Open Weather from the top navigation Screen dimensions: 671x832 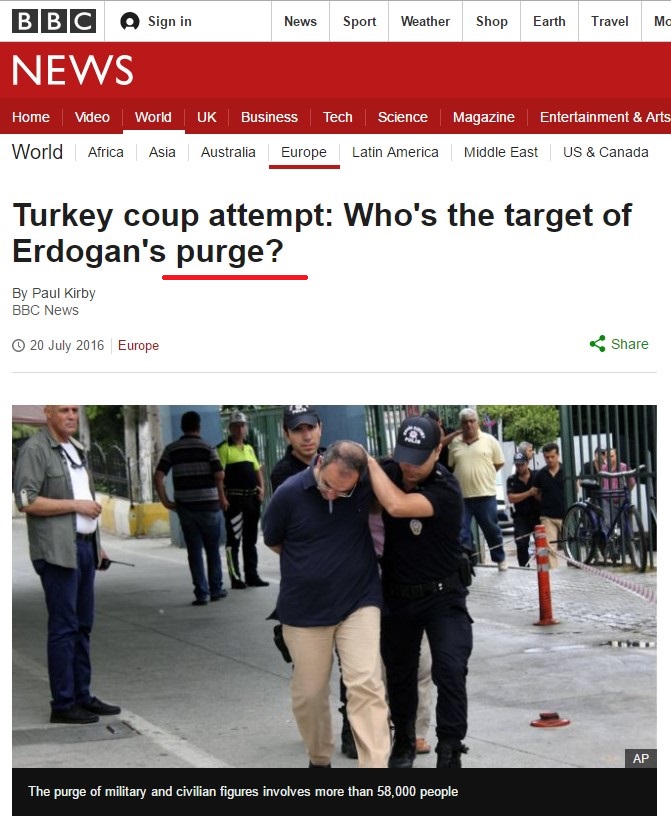(x=425, y=21)
